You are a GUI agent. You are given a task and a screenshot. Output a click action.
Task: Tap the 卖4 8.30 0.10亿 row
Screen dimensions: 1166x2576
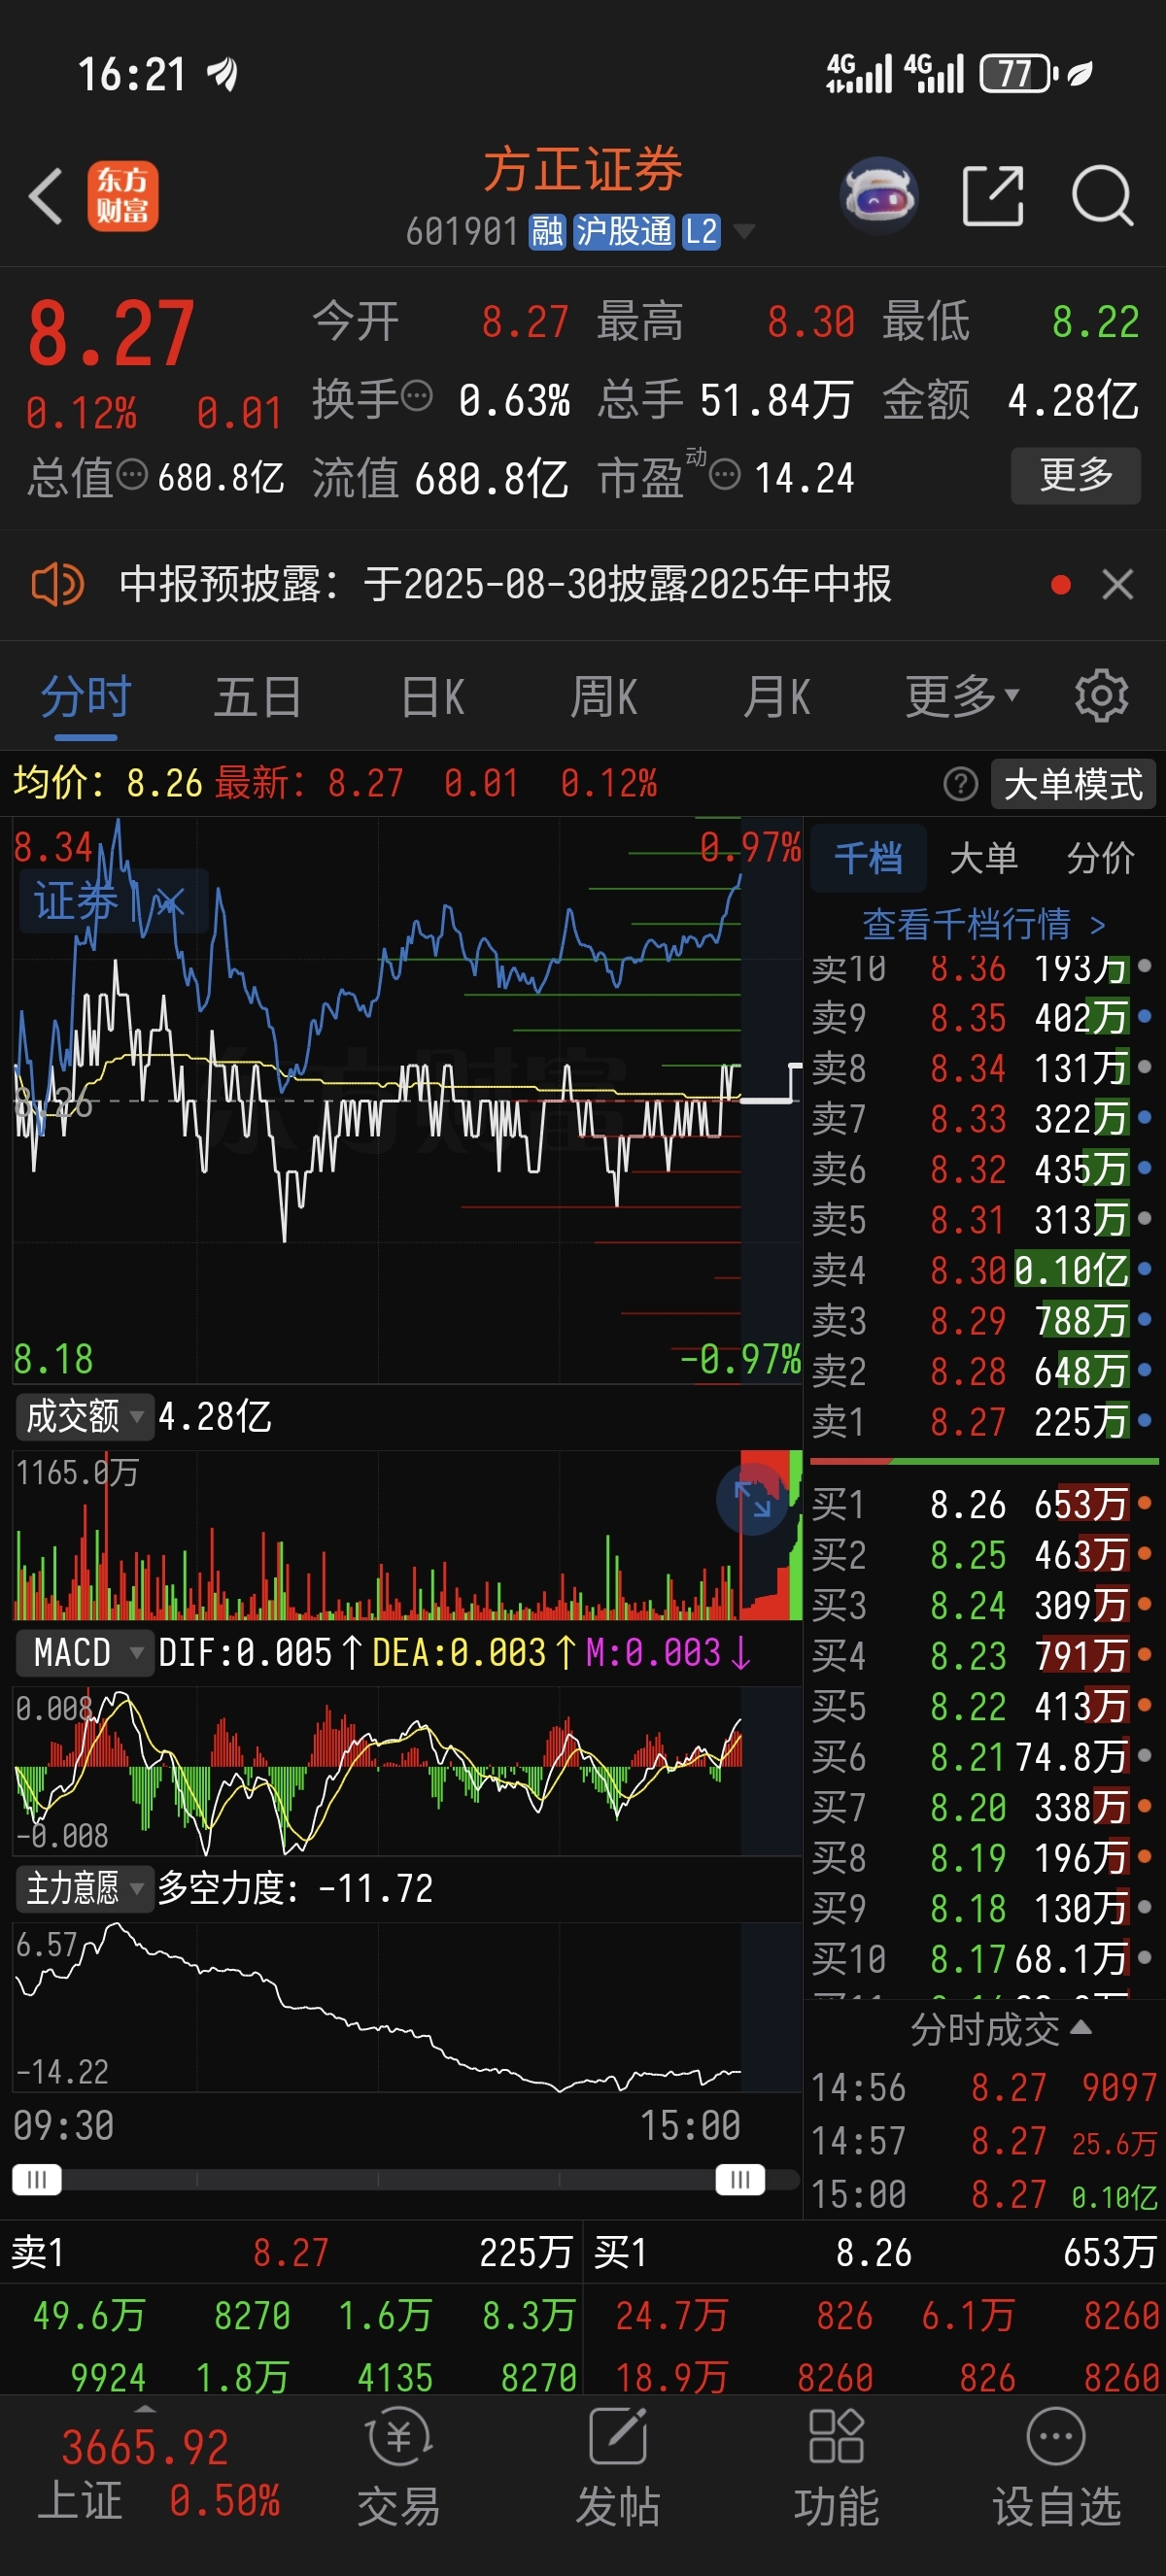[x=983, y=1270]
